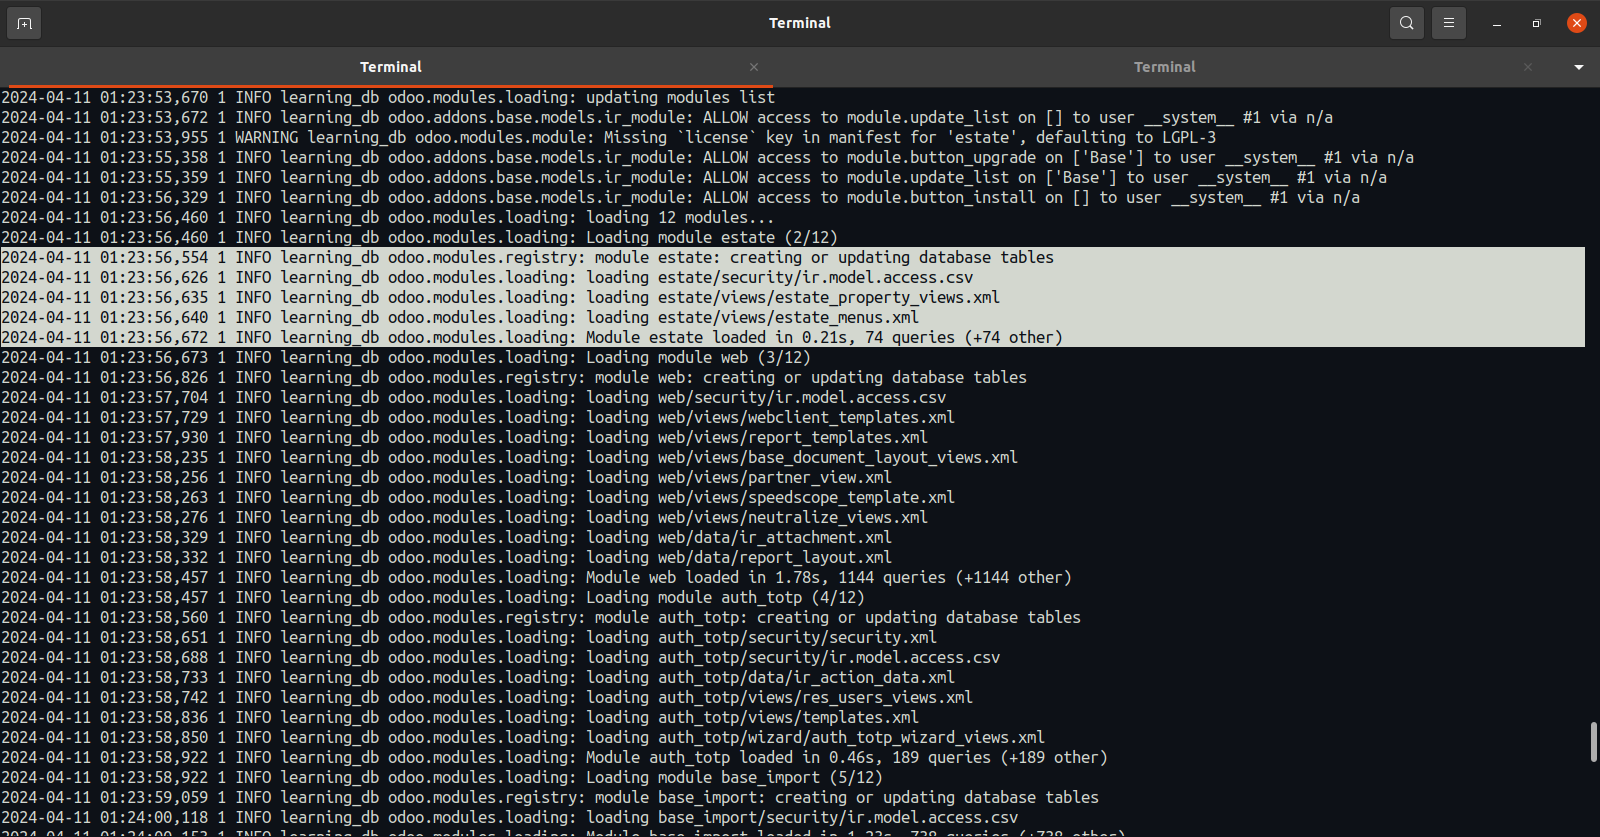1600x837 pixels.
Task: Click line loading estate/views/estate_property_views.xml
Action: [500, 297]
